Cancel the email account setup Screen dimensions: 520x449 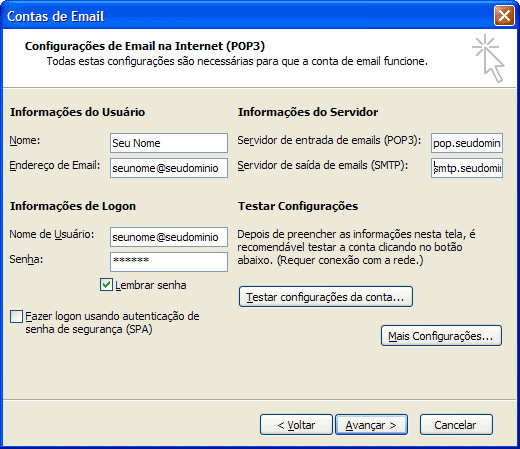click(456, 425)
